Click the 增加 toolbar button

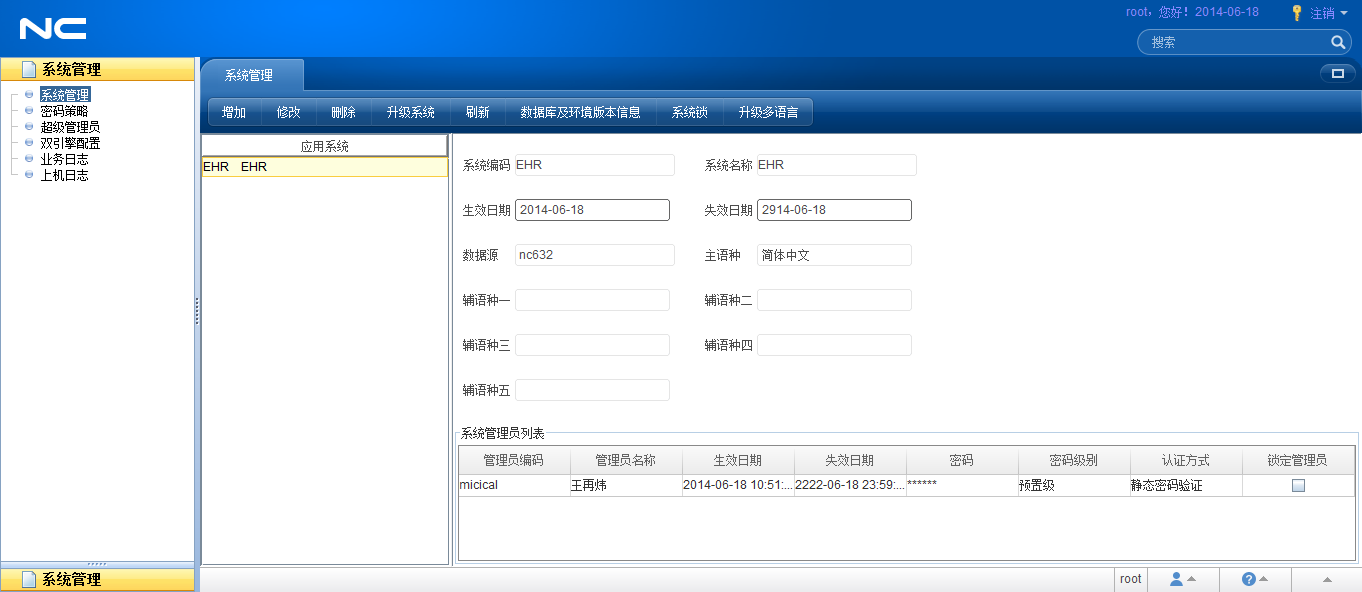[x=234, y=112]
